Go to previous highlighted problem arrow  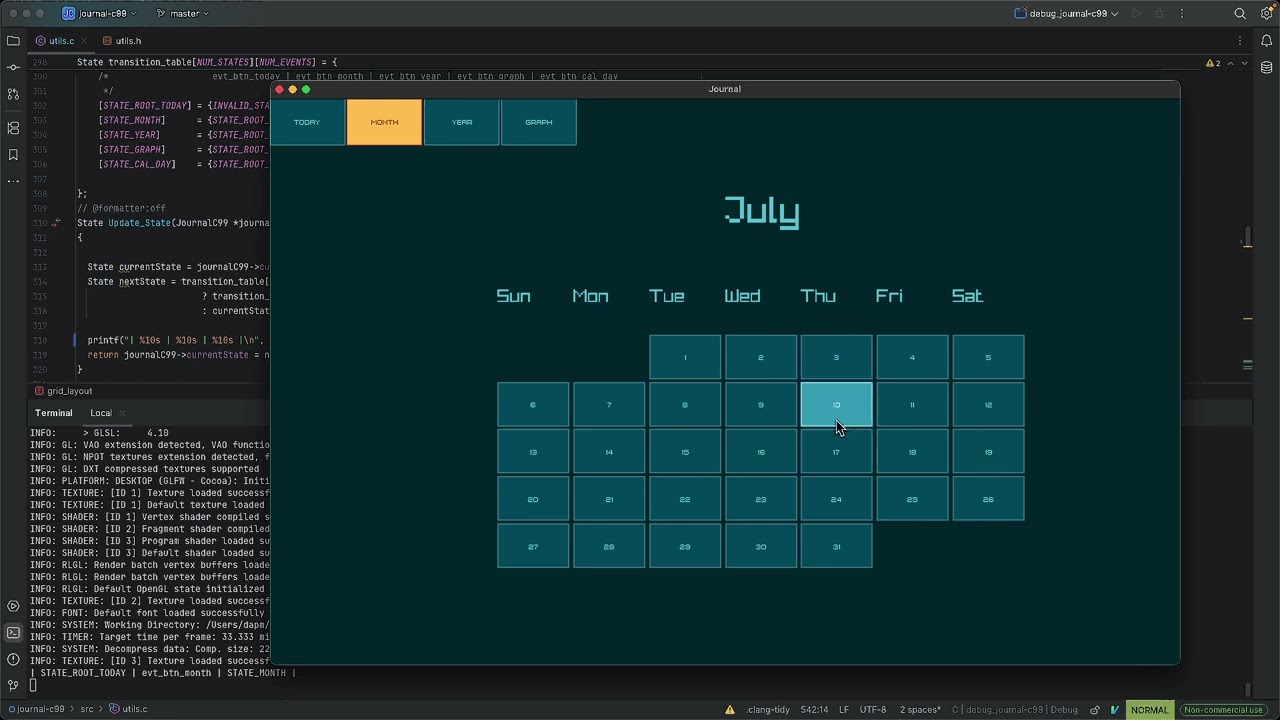click(x=1230, y=63)
